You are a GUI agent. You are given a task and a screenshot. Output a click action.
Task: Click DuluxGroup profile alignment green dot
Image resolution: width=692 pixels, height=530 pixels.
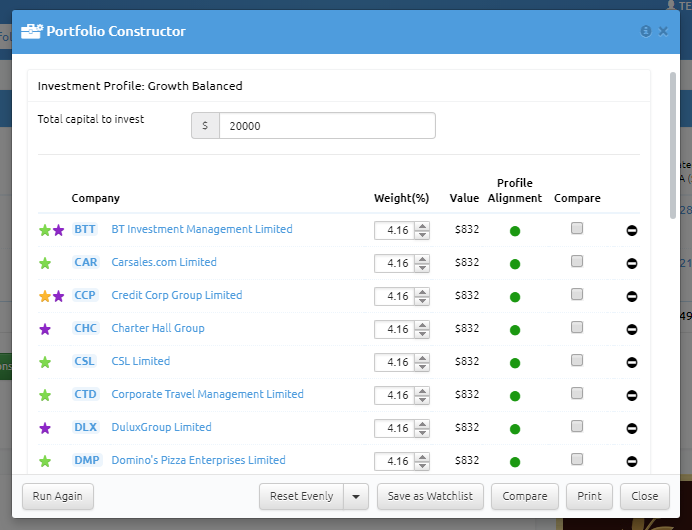pyautogui.click(x=515, y=429)
